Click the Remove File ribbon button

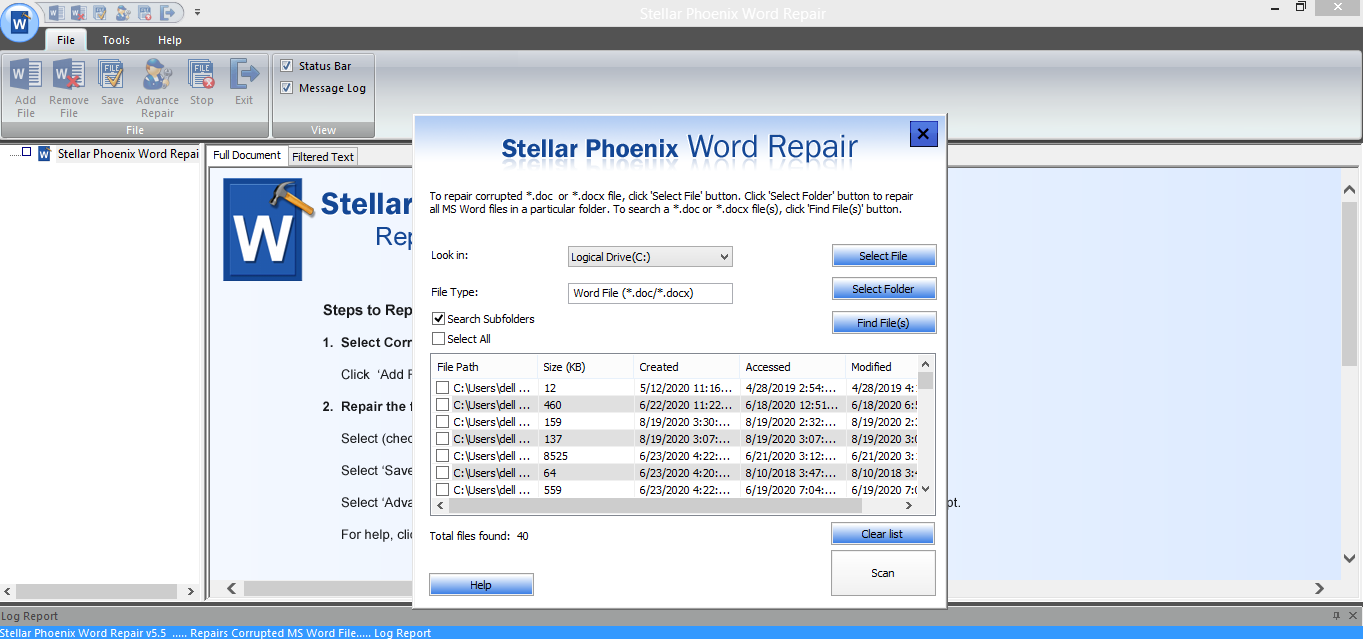(x=69, y=88)
